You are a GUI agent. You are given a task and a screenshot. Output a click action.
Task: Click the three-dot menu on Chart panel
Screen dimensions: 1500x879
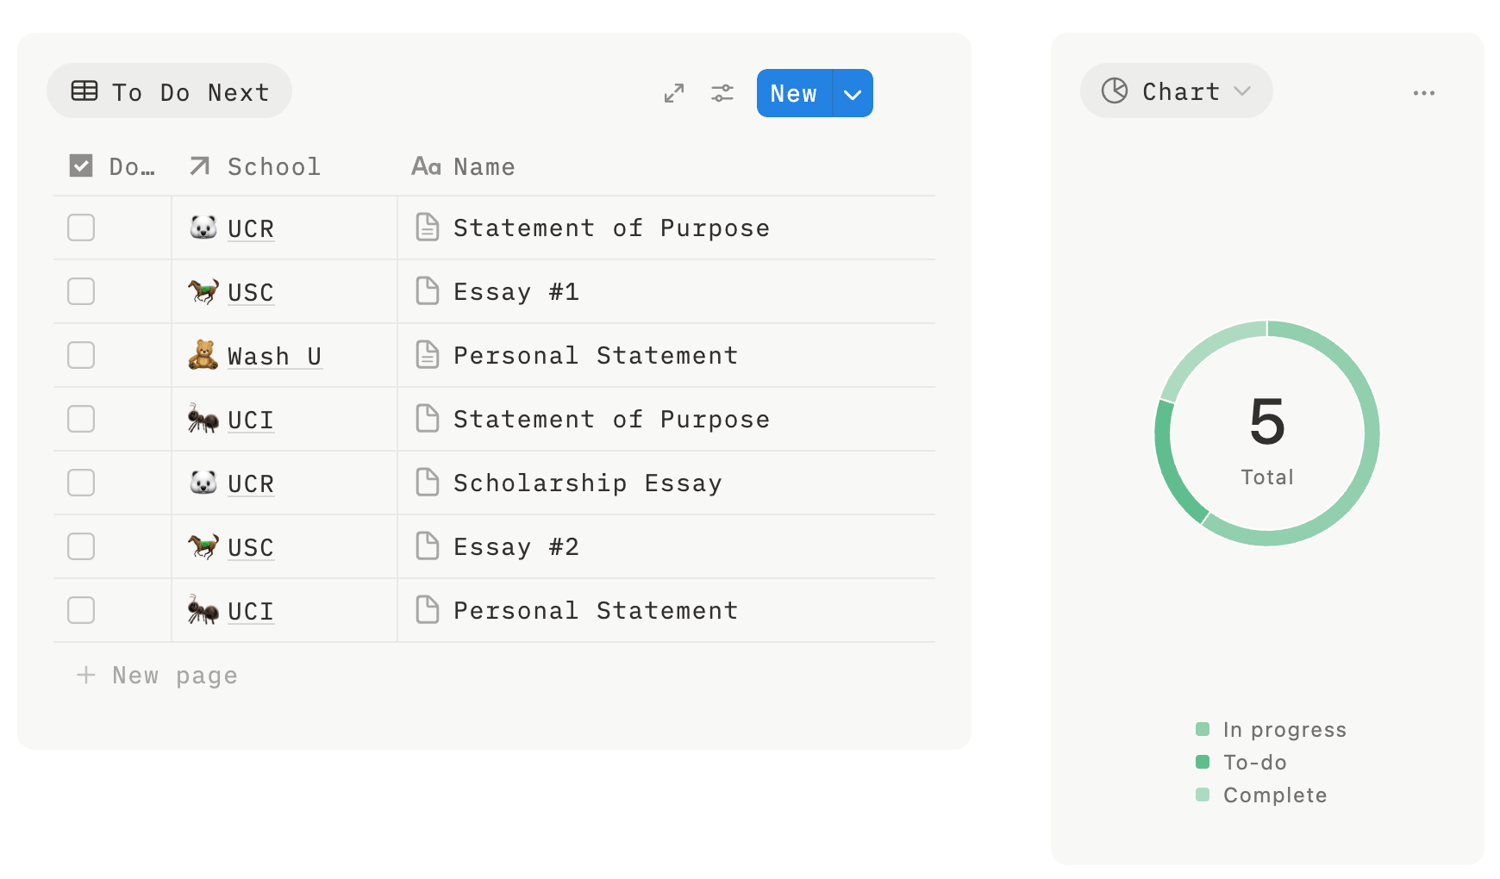coord(1423,93)
